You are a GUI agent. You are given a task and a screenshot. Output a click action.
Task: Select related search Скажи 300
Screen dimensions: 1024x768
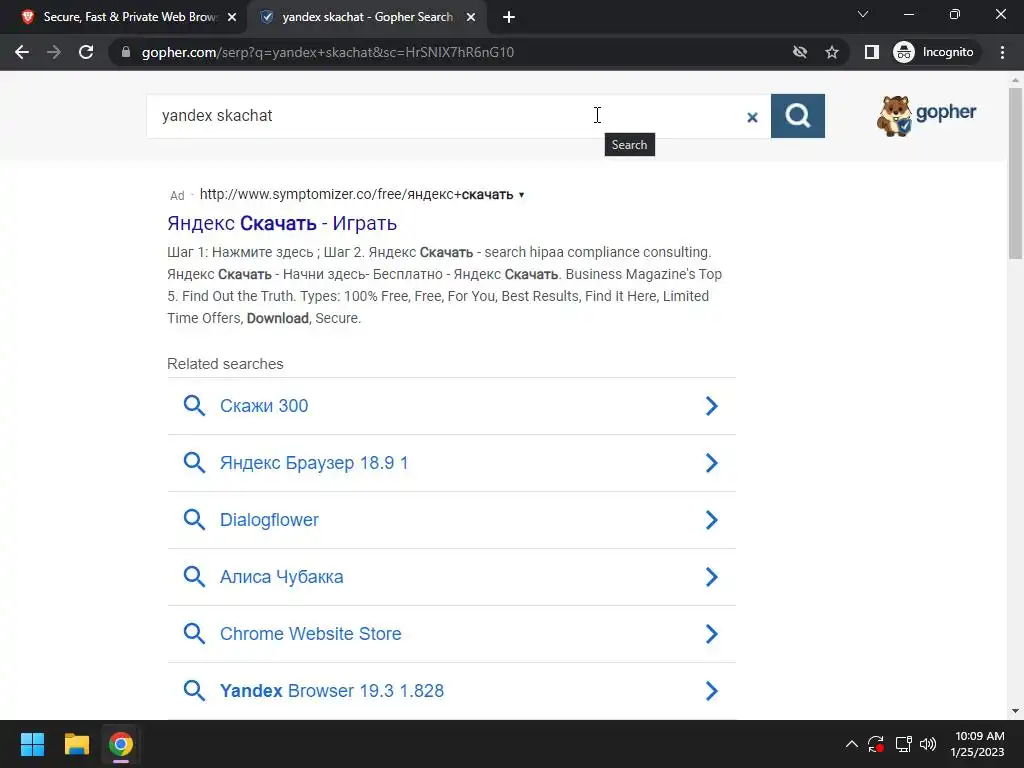451,406
